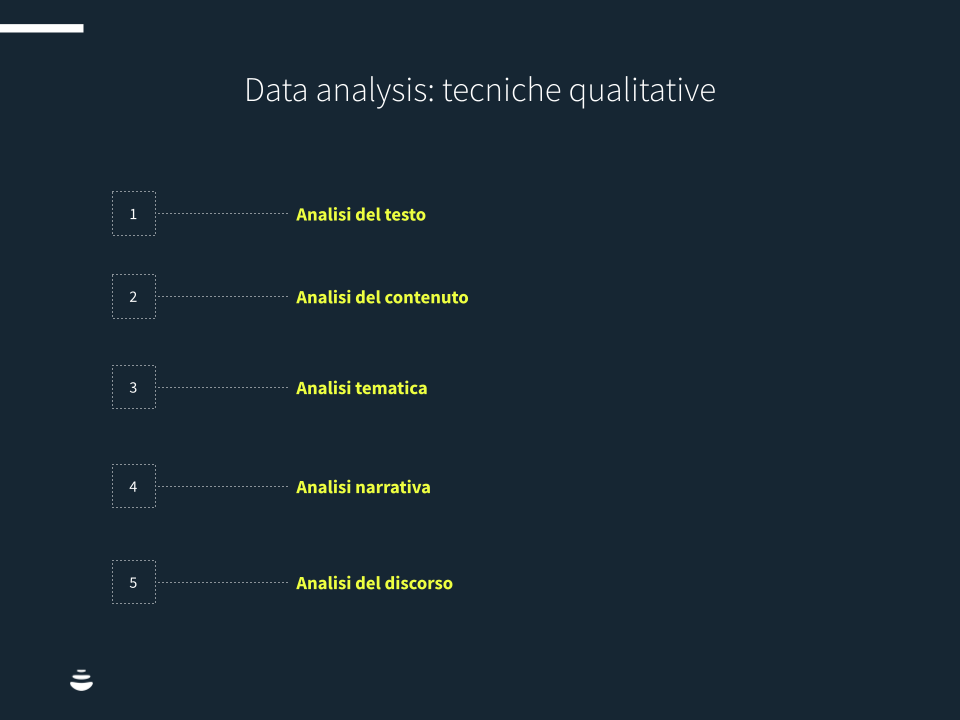Select the dotted line leading to "Analisi tematica"
This screenshot has height=720, width=960.
[x=222, y=387]
